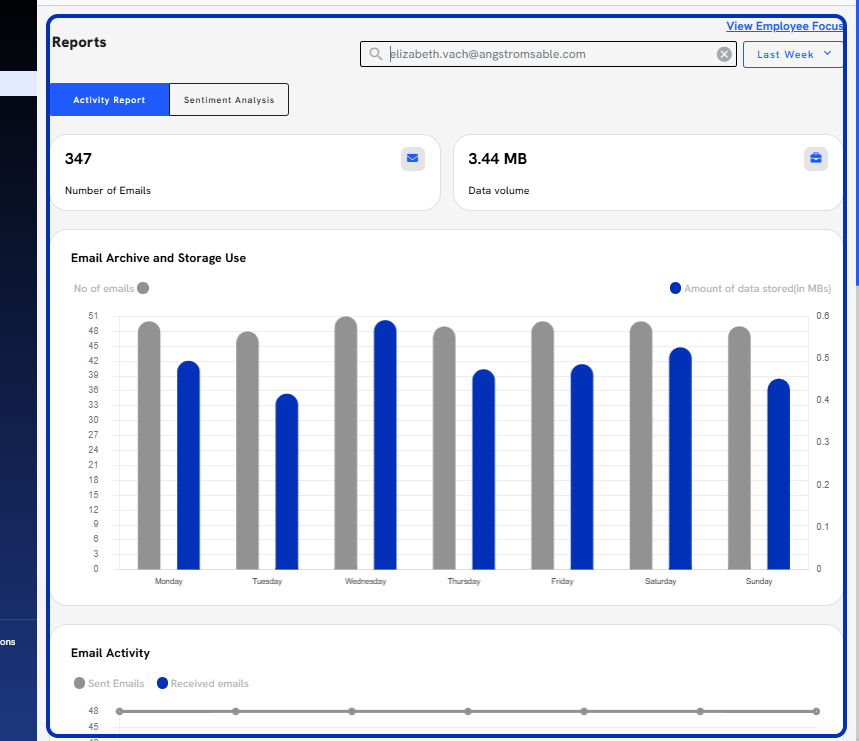Image resolution: width=859 pixels, height=741 pixels.
Task: Click Friday's gray email count bar
Action: 543,445
